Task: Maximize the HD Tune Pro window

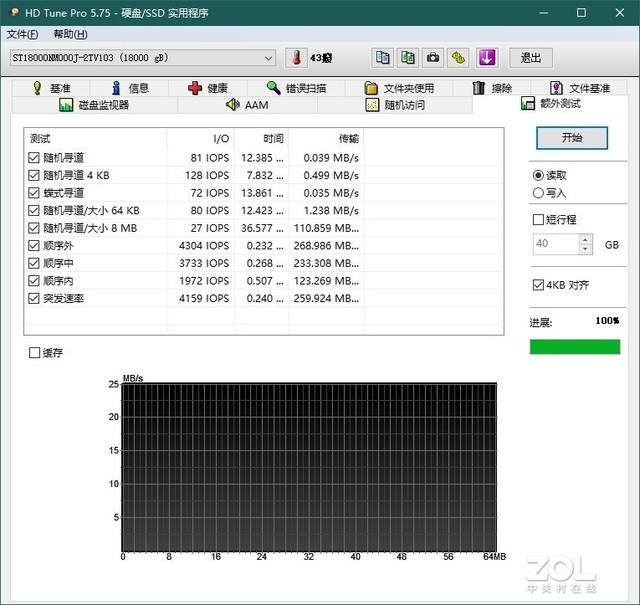Action: coord(581,13)
